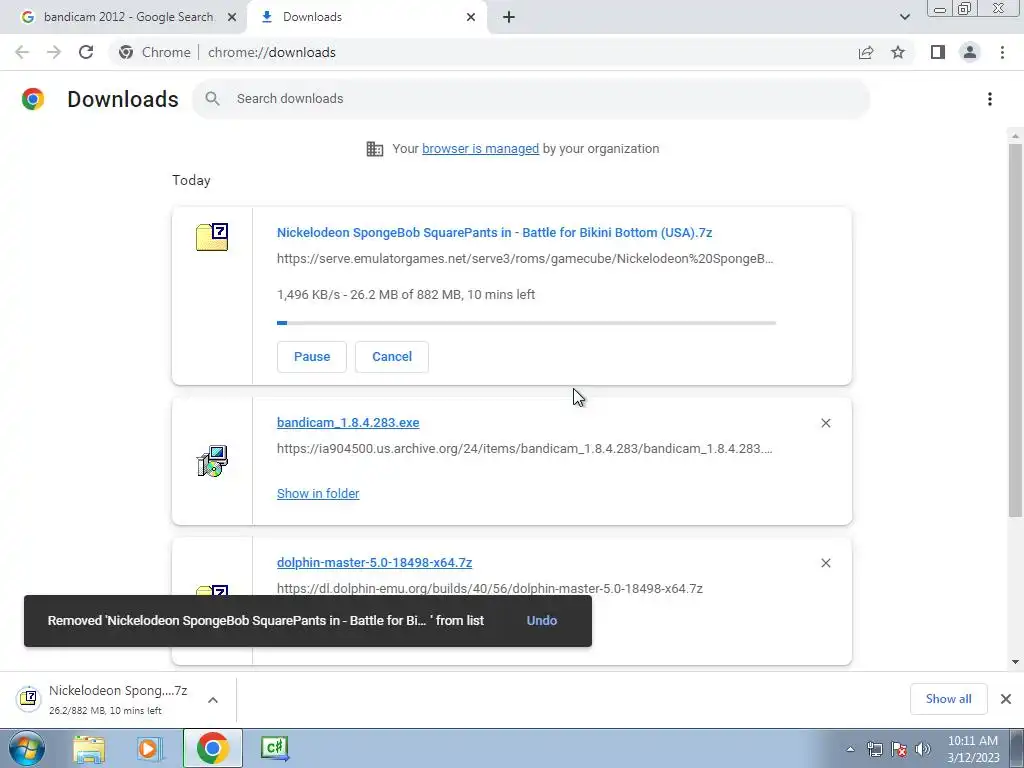1024x768 pixels.
Task: Click the installer icon for bandicam download
Action: pyautogui.click(x=212, y=461)
